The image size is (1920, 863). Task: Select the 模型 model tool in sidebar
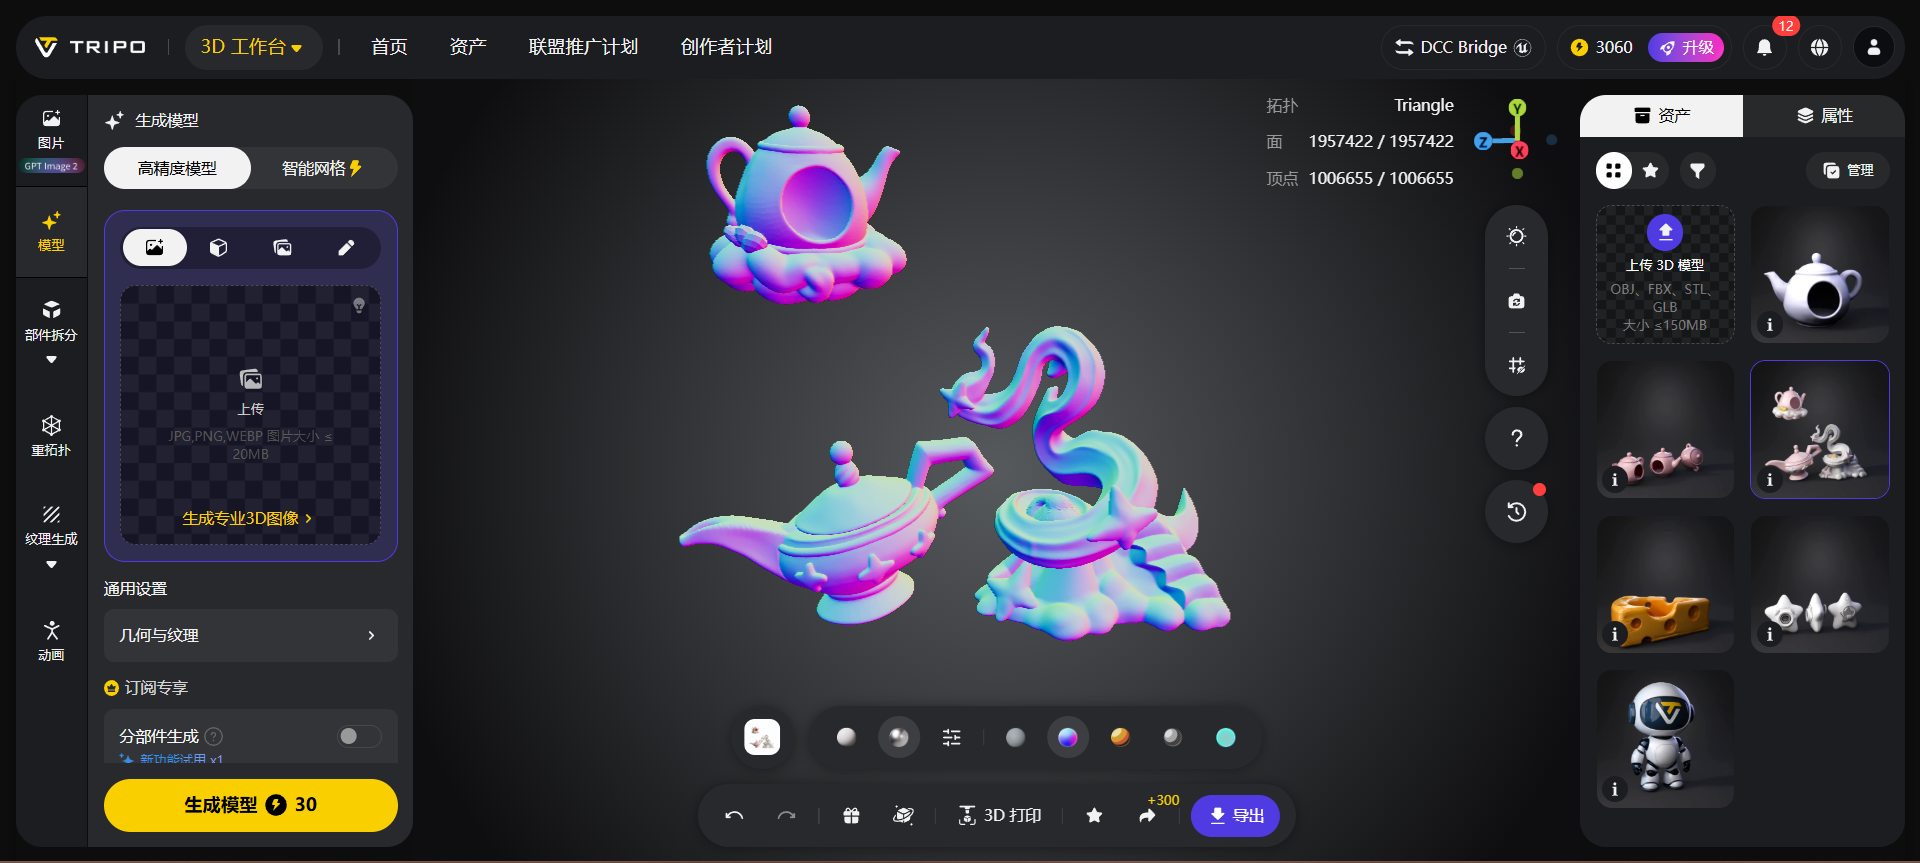pyautogui.click(x=51, y=231)
